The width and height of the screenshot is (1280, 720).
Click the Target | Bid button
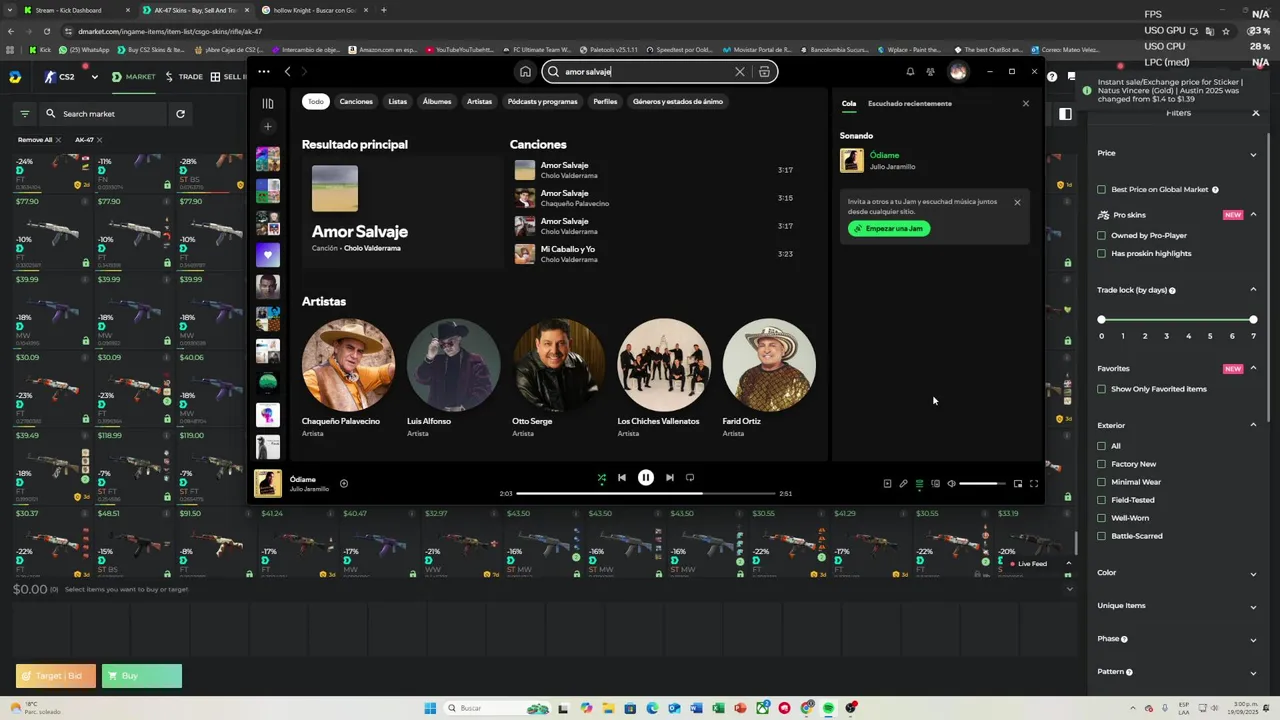[x=56, y=676]
